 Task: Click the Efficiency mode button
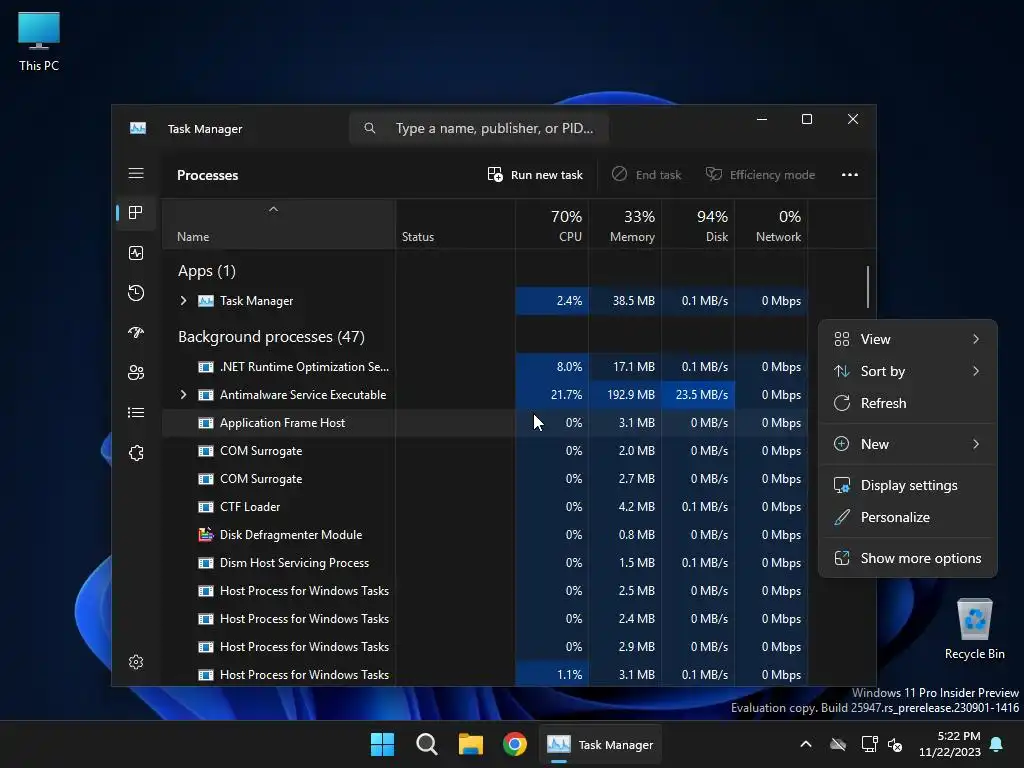click(x=760, y=175)
